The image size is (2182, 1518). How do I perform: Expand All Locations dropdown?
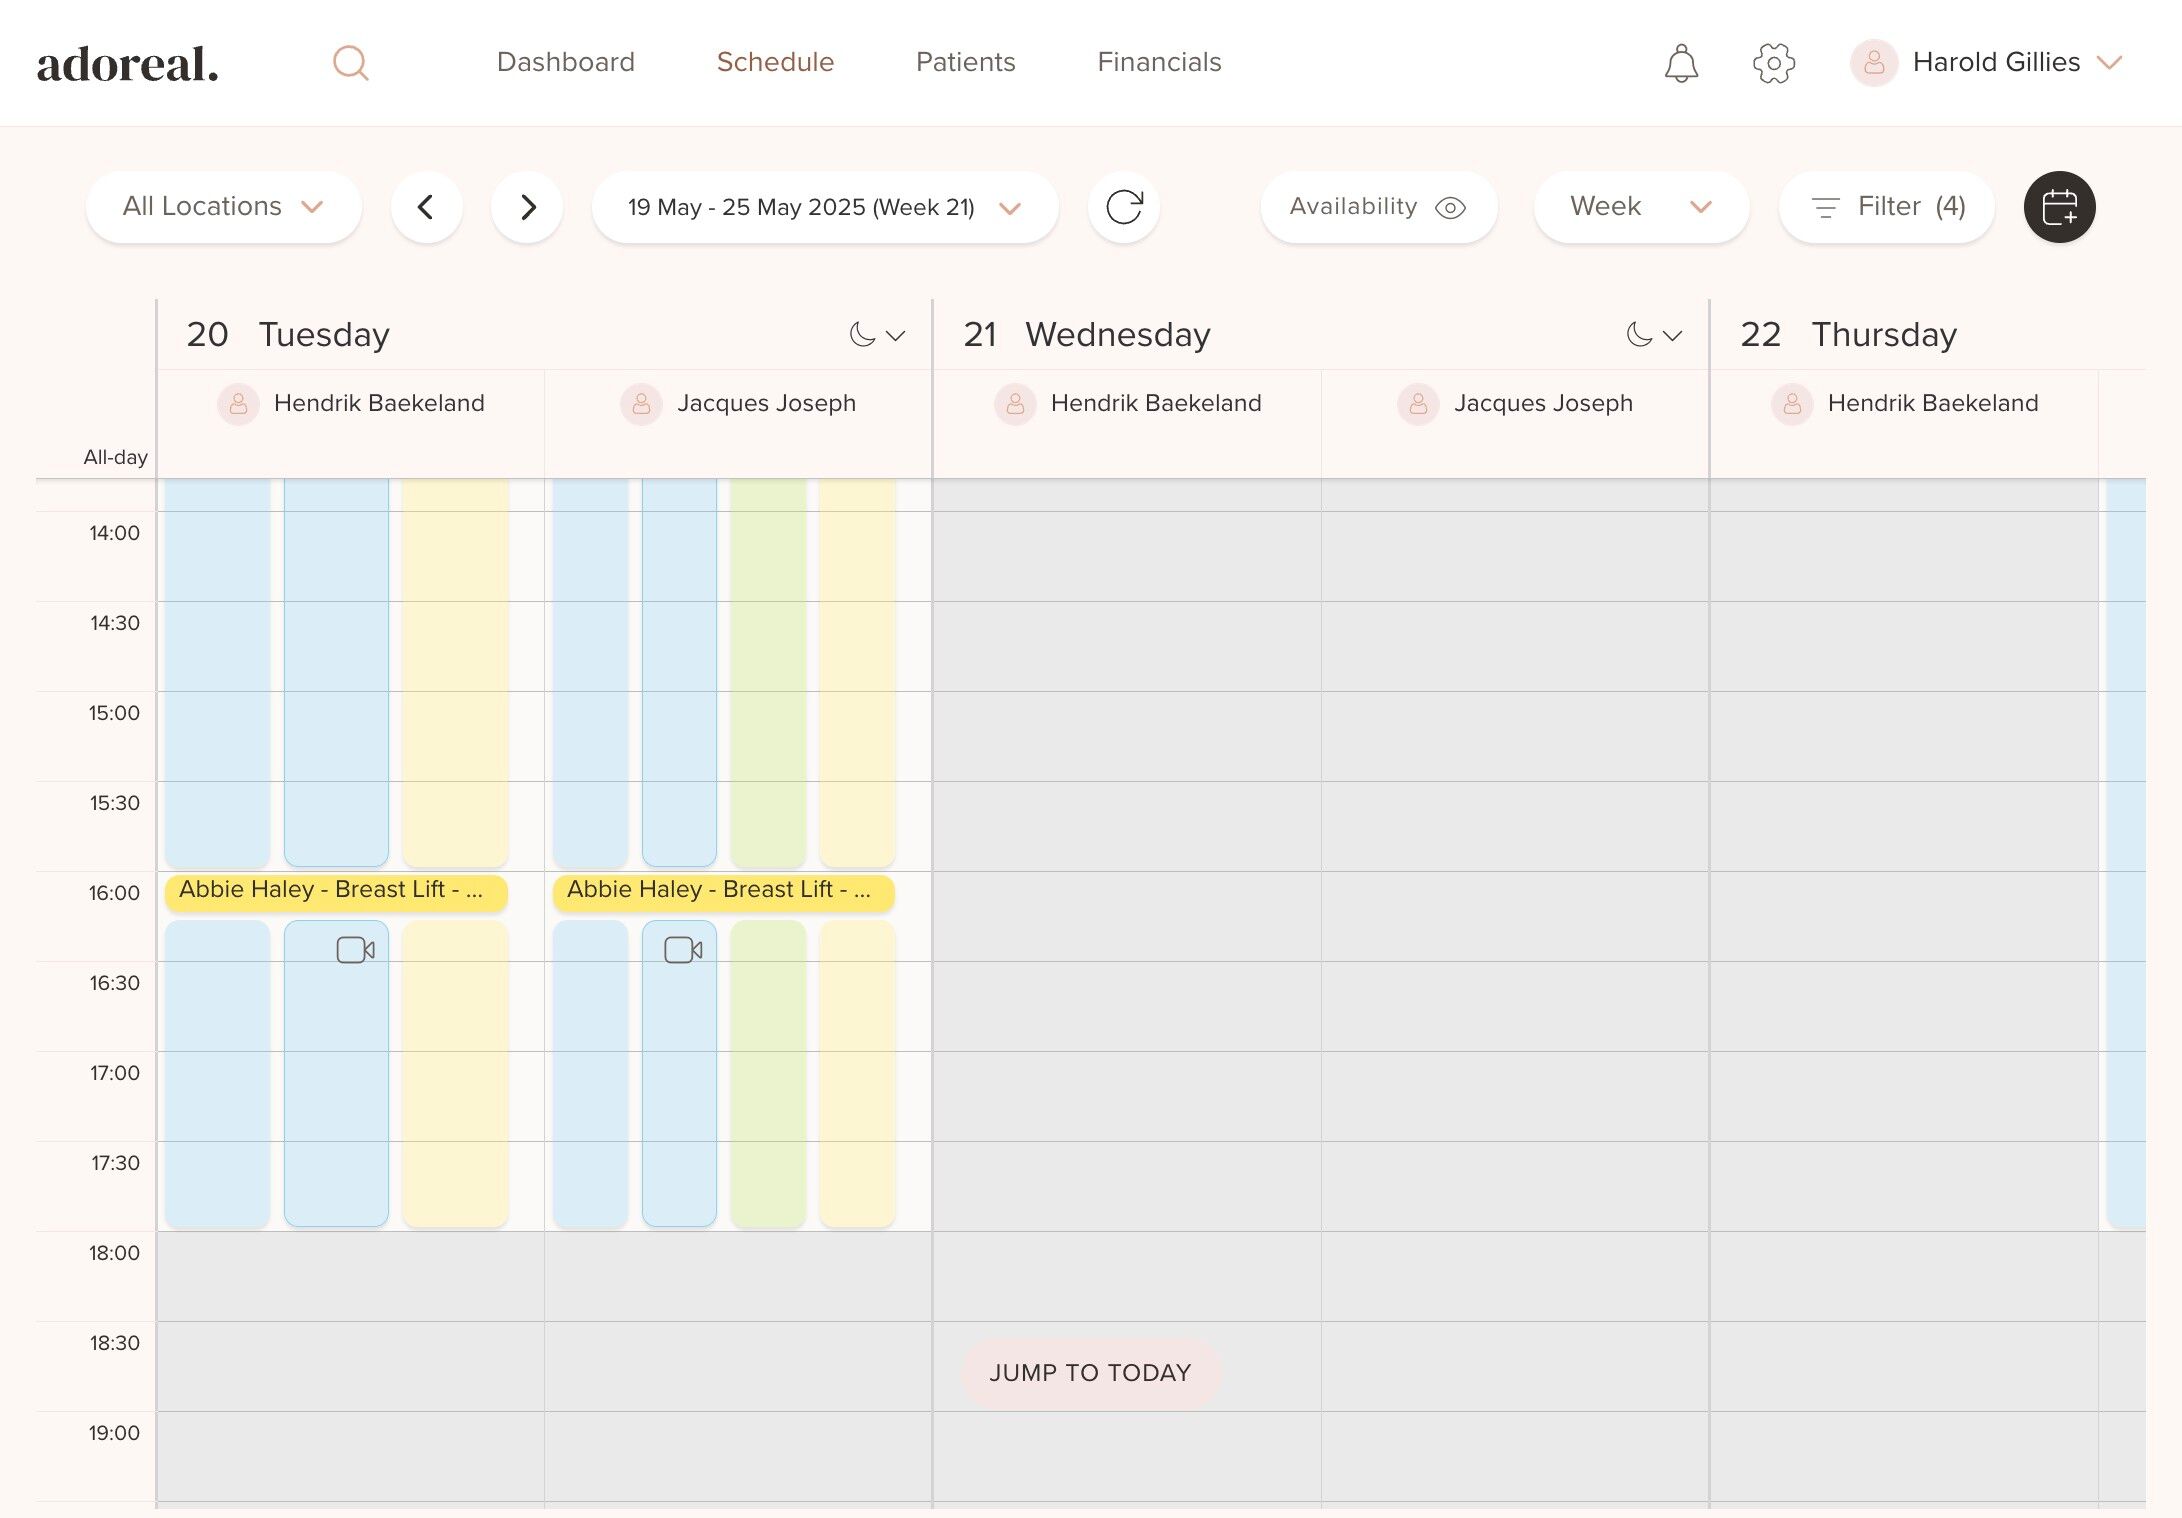click(223, 207)
